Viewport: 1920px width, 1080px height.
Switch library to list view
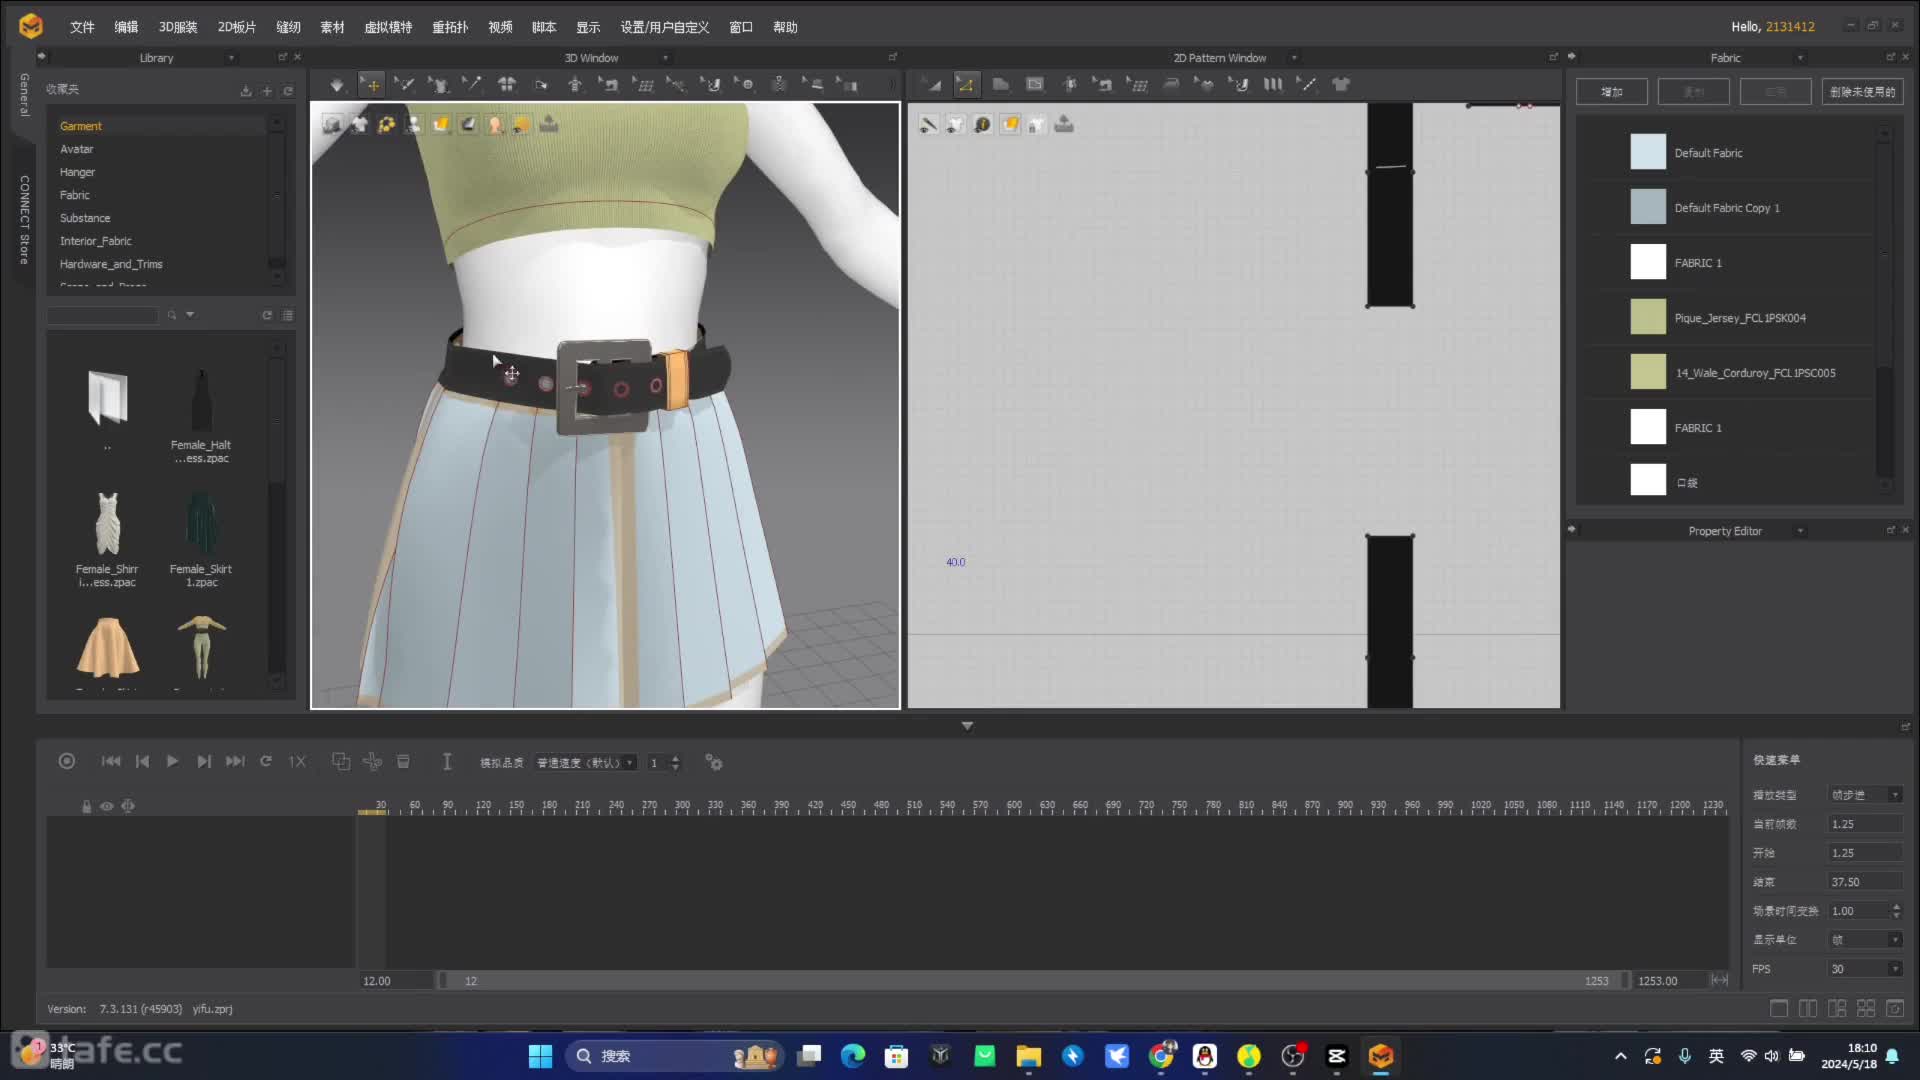(288, 315)
